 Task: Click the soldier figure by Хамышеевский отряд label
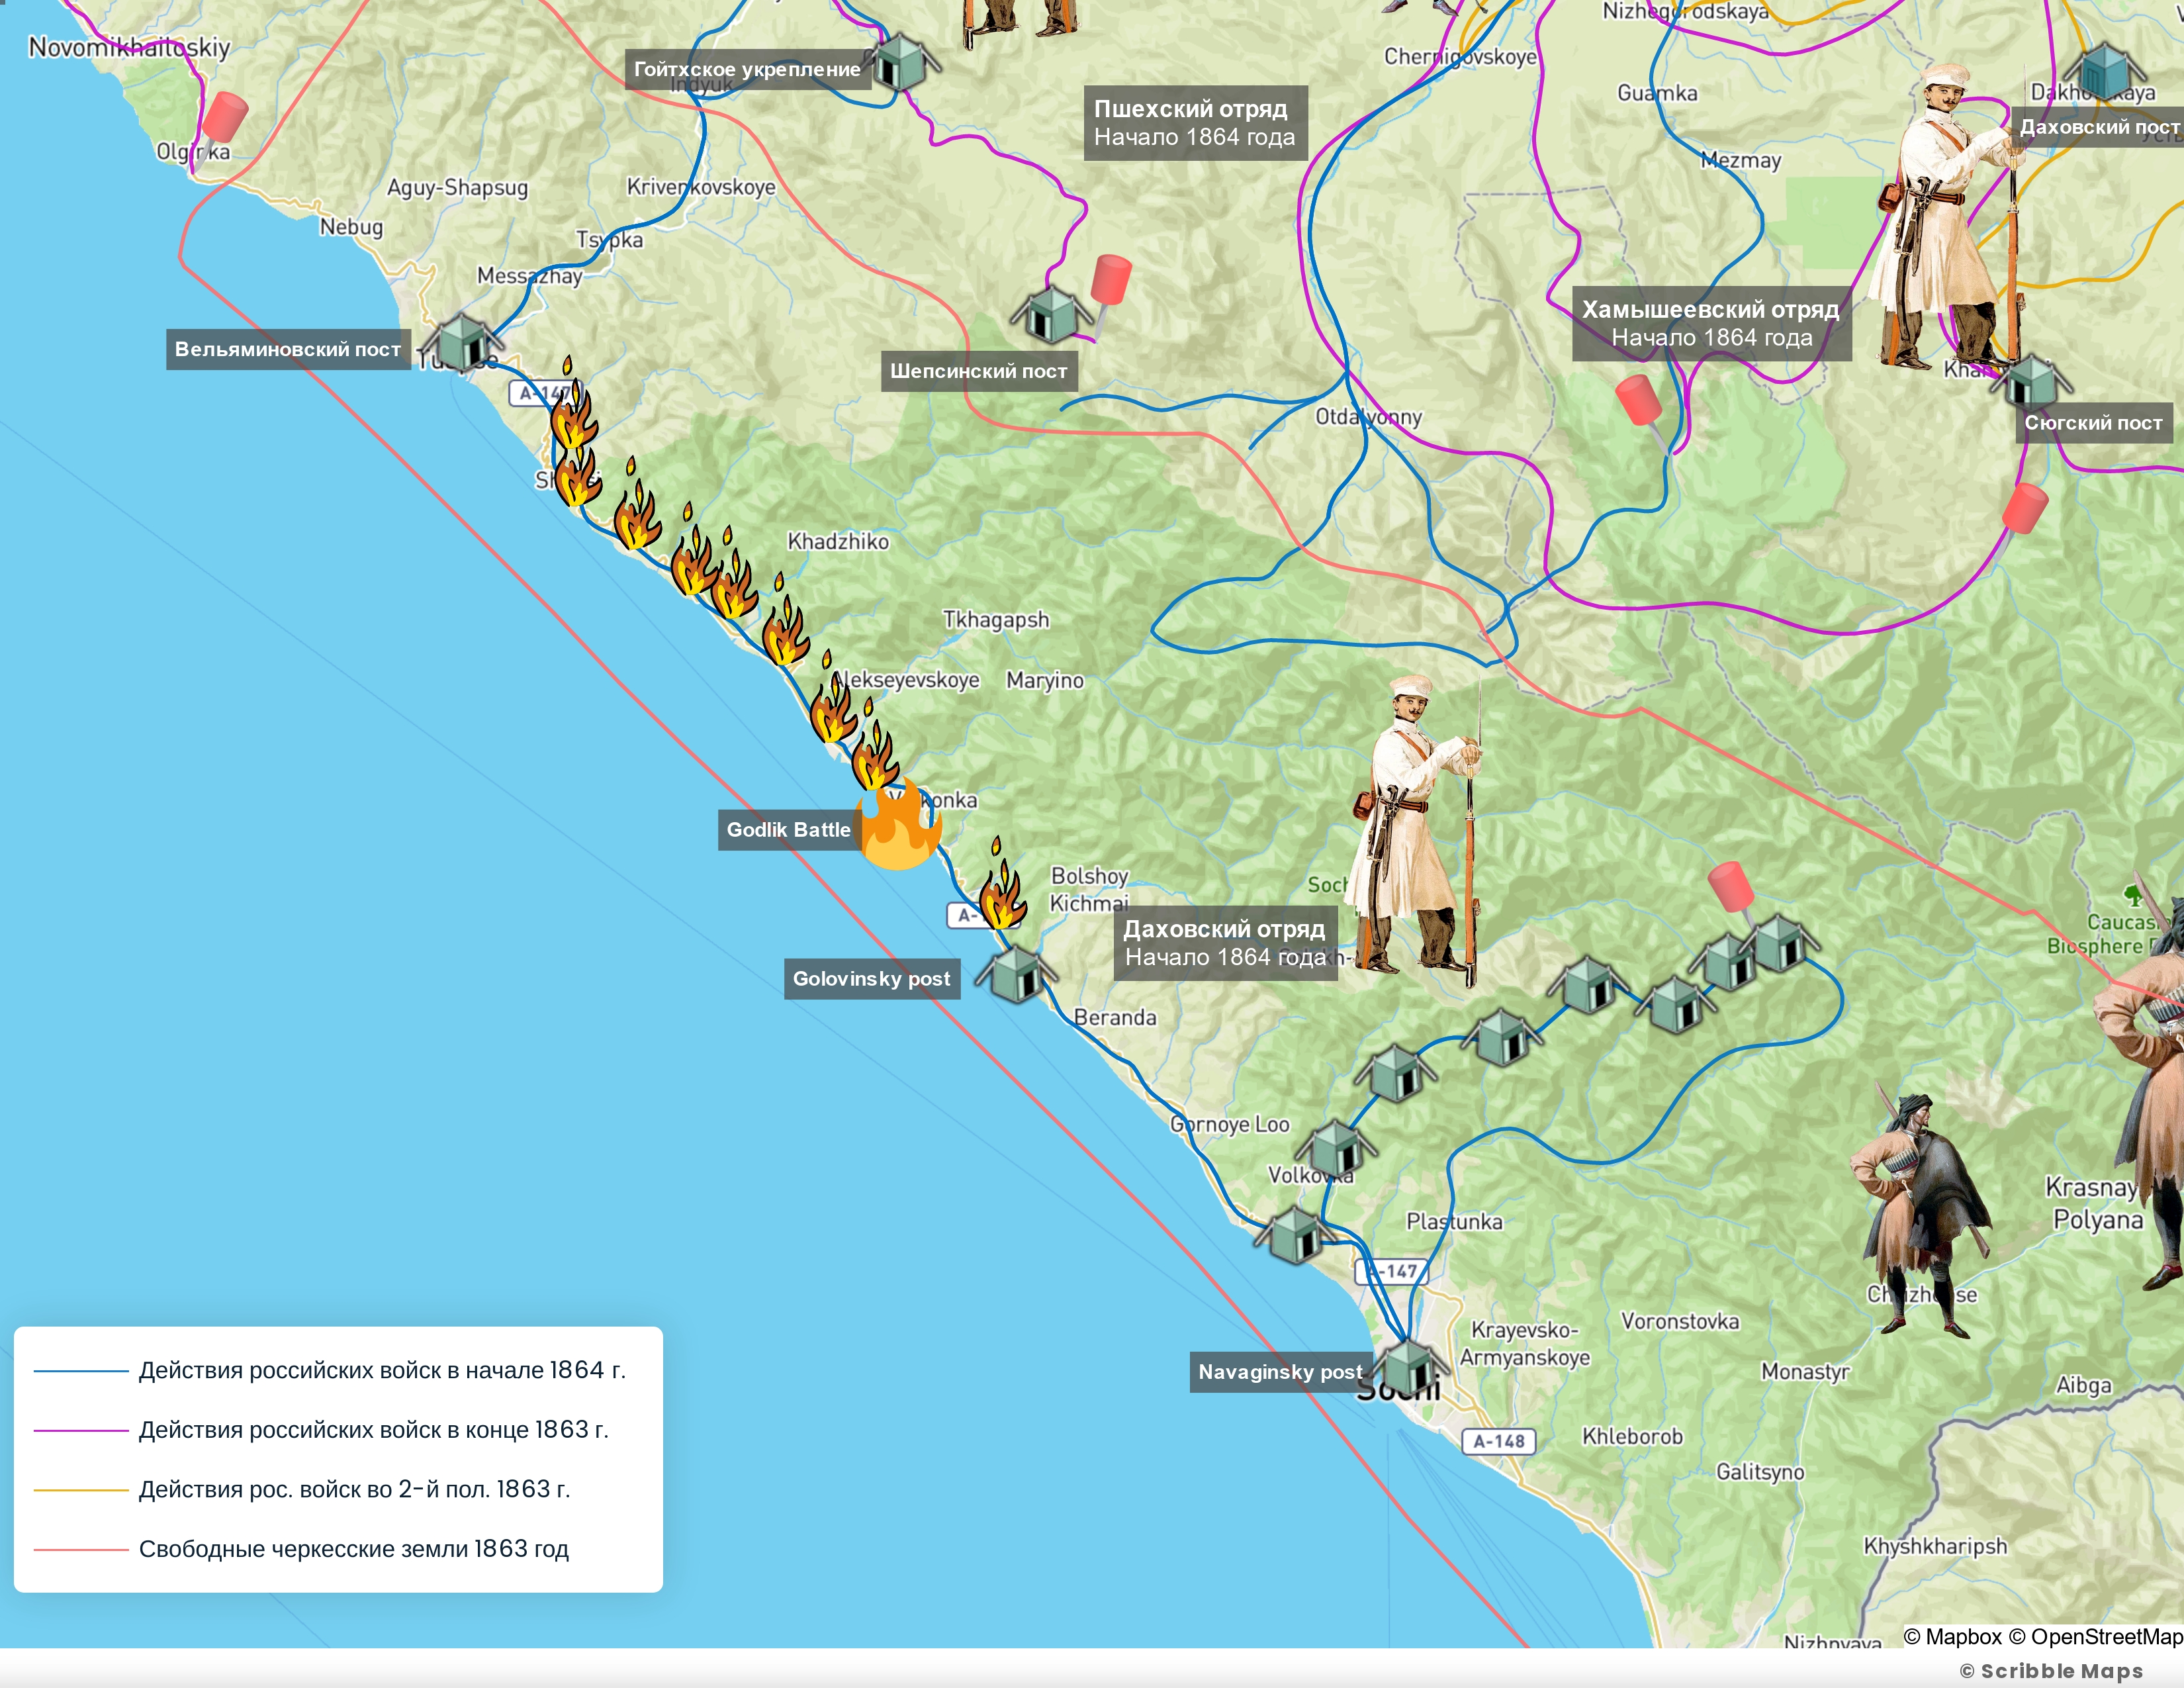point(1945,218)
